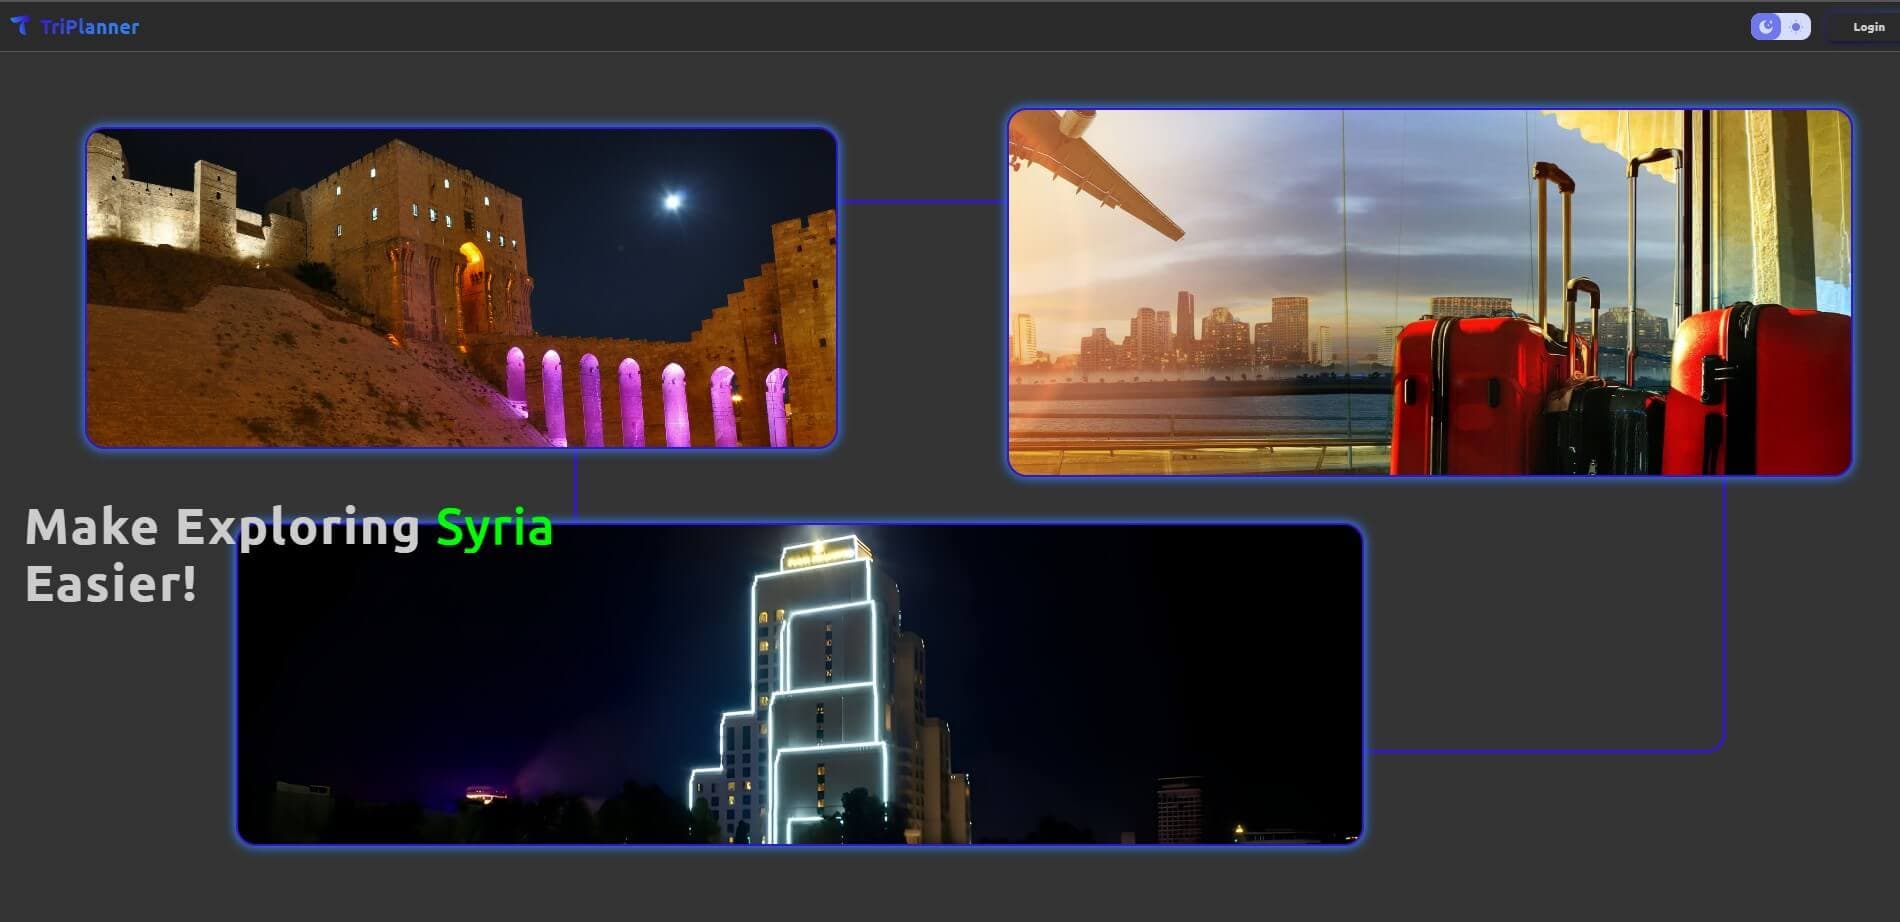Click the moon icon in theme switch
The width and height of the screenshot is (1900, 922).
(1767, 27)
